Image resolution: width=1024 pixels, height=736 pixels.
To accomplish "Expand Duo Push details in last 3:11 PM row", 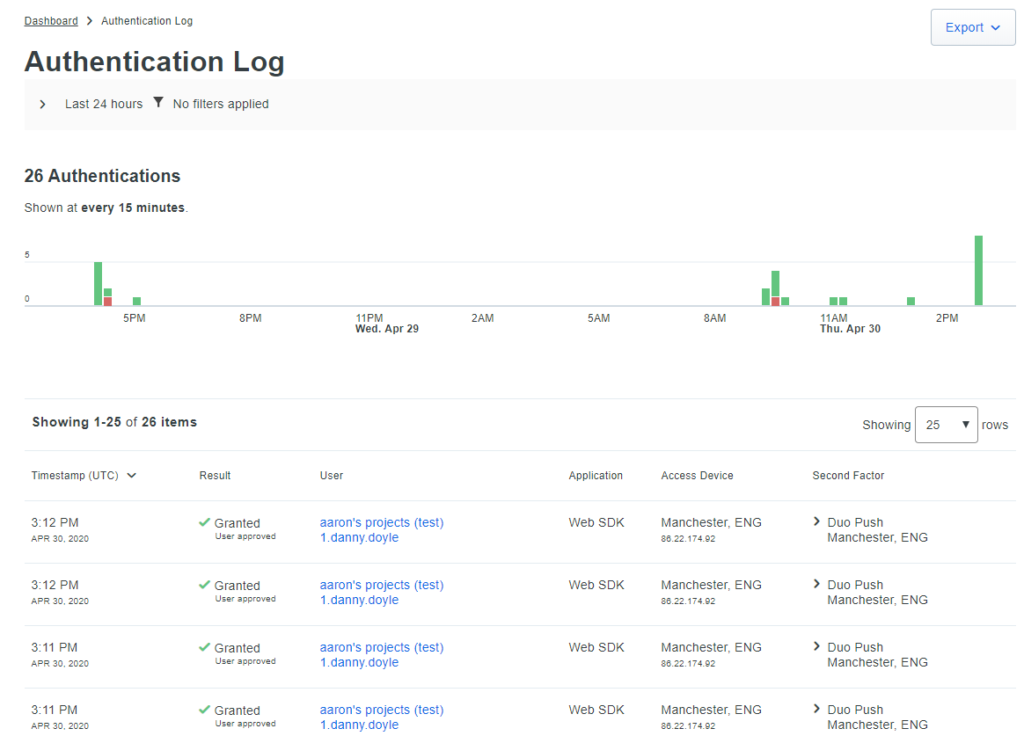I will coord(816,709).
